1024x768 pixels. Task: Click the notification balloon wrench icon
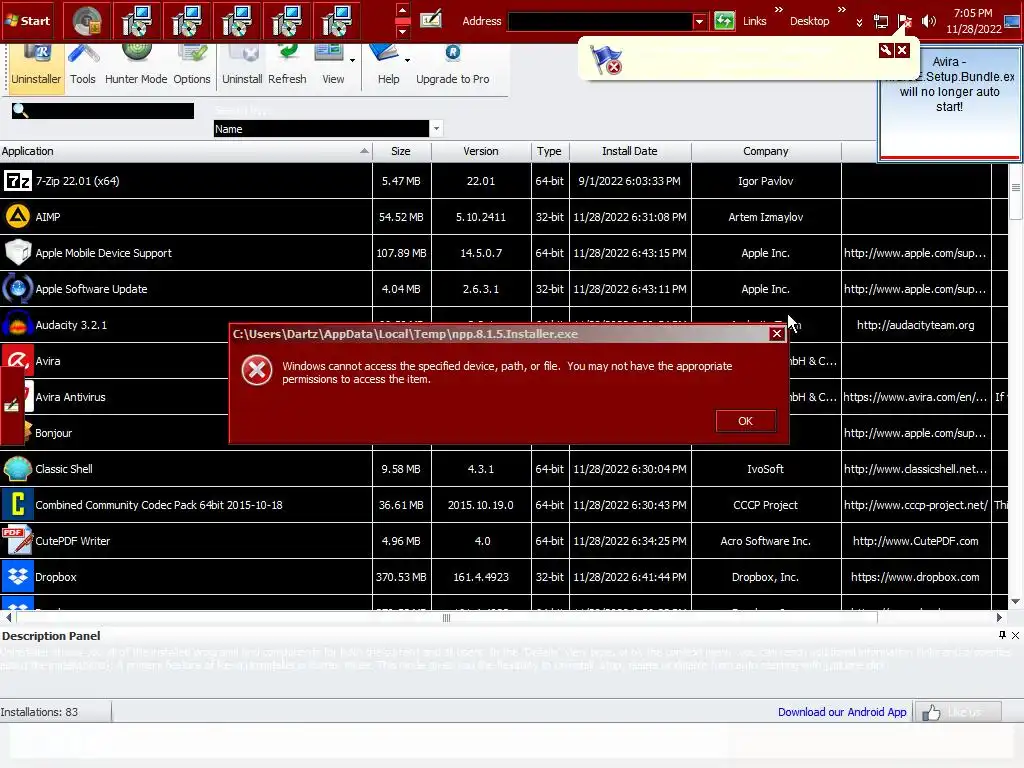point(886,50)
